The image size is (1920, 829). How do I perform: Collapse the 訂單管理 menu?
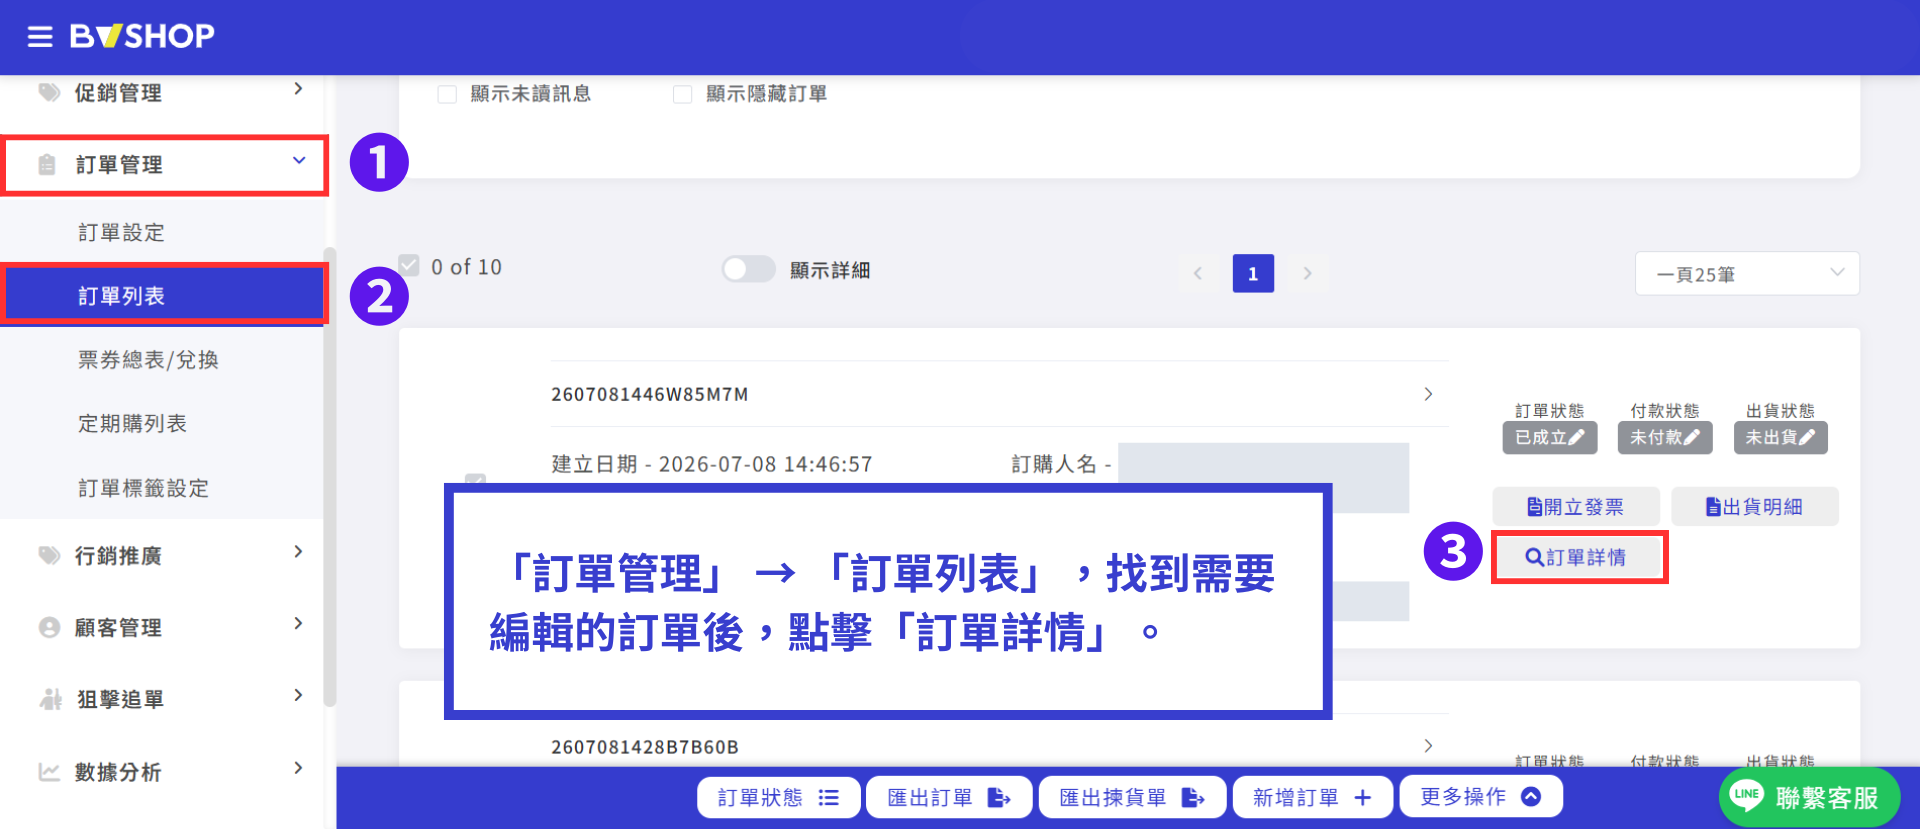coord(298,160)
